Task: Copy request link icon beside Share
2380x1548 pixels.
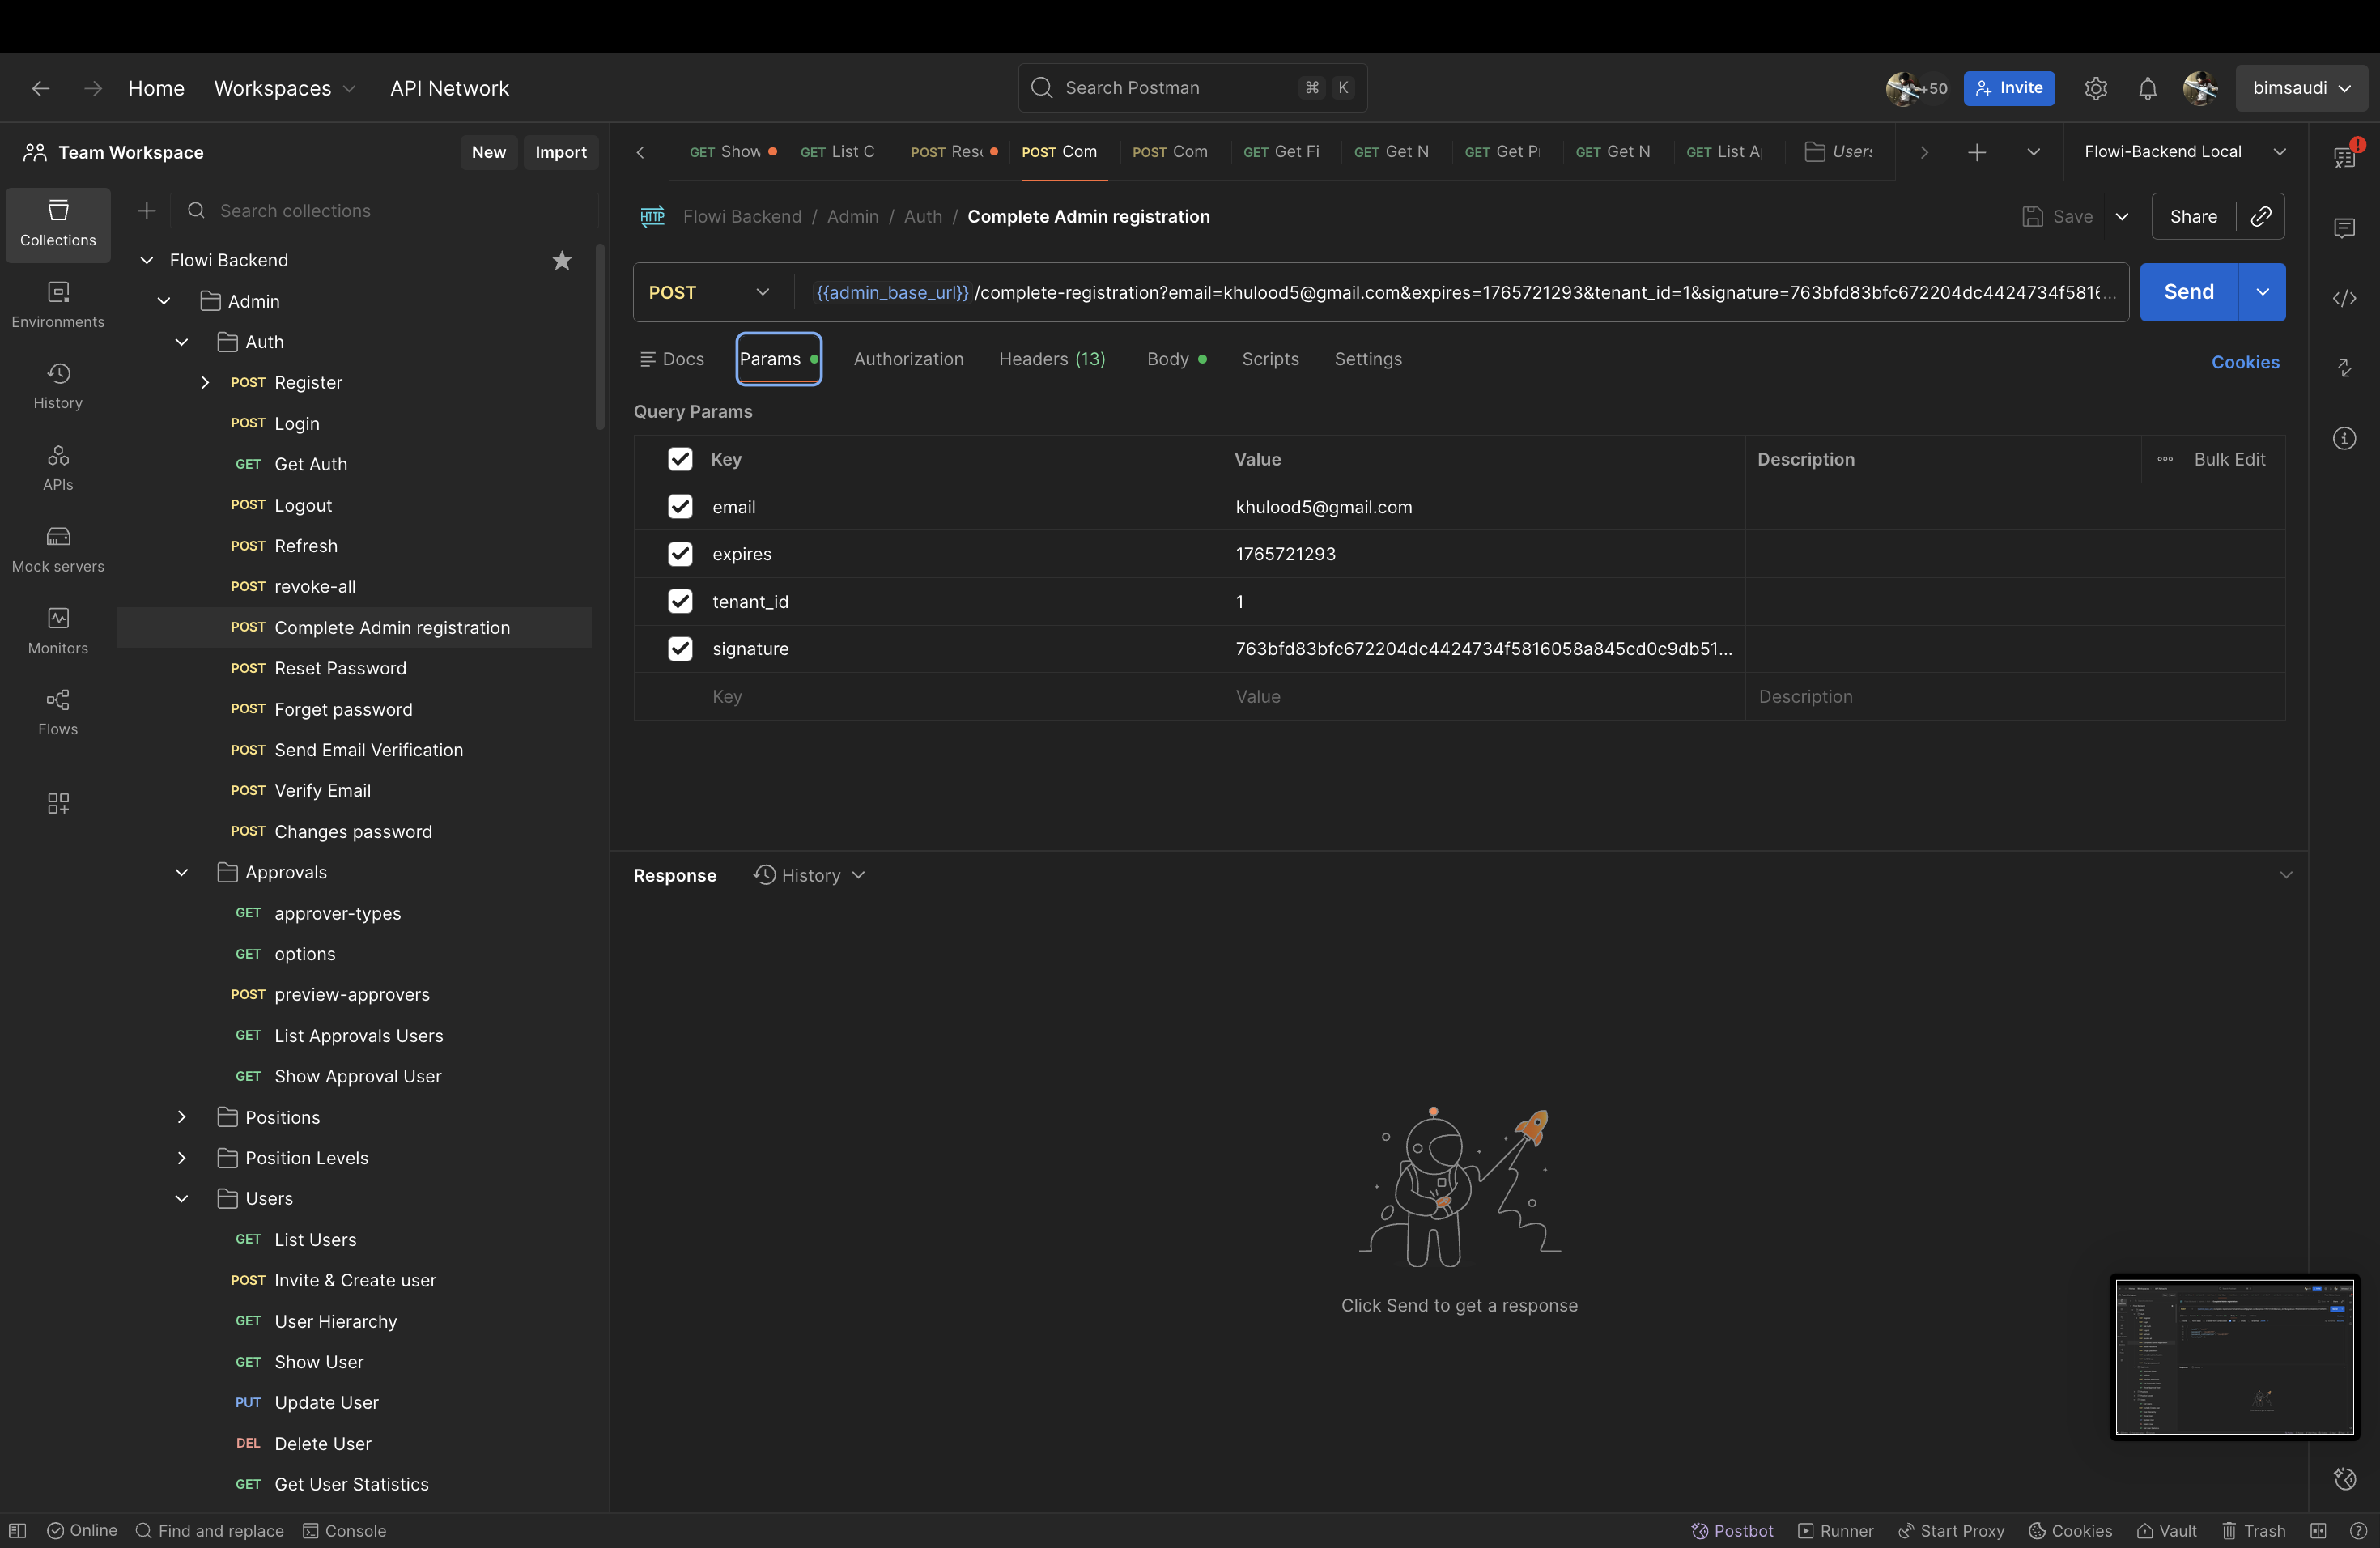Action: coord(2260,216)
